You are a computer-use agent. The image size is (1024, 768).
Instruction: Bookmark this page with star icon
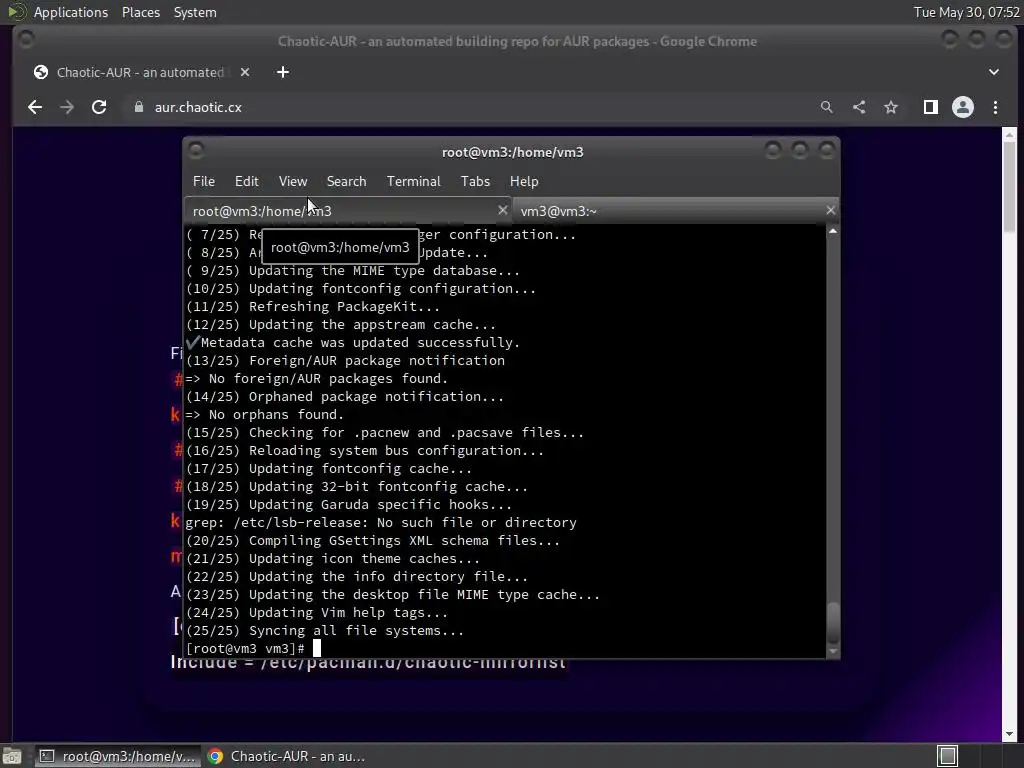click(891, 107)
